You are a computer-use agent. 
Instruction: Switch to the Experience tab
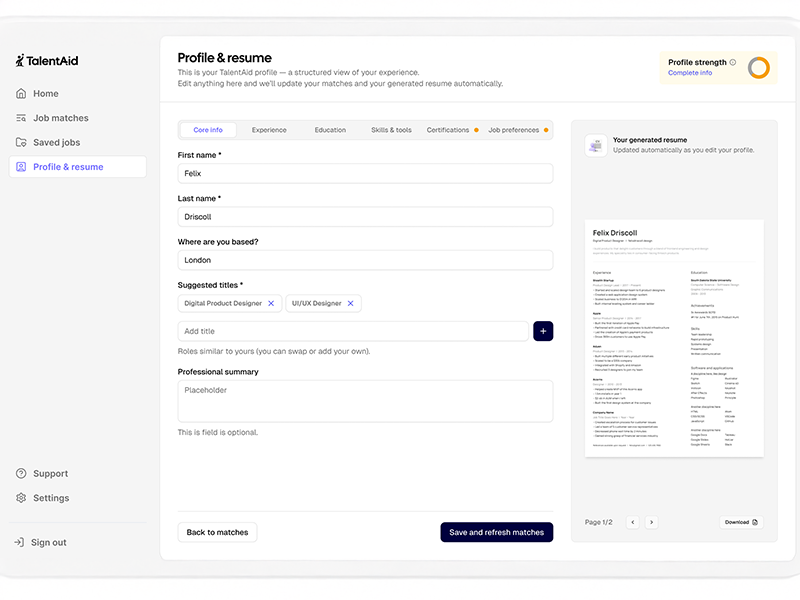pos(269,130)
